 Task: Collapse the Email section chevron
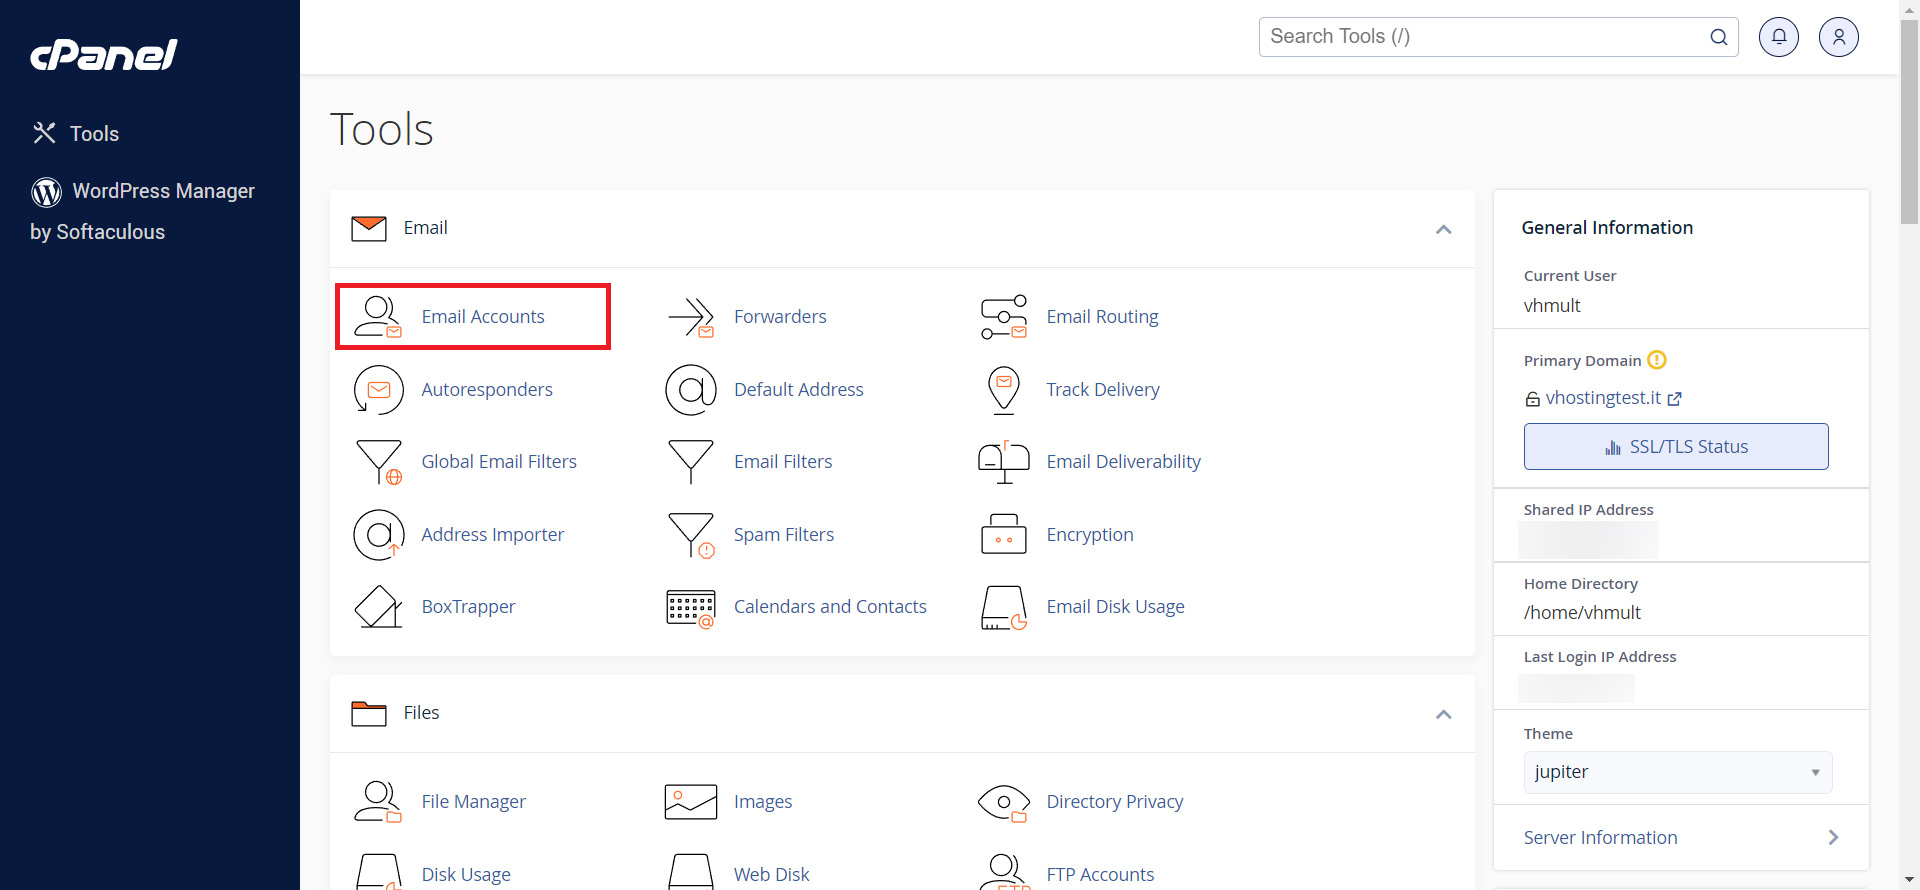(1444, 229)
